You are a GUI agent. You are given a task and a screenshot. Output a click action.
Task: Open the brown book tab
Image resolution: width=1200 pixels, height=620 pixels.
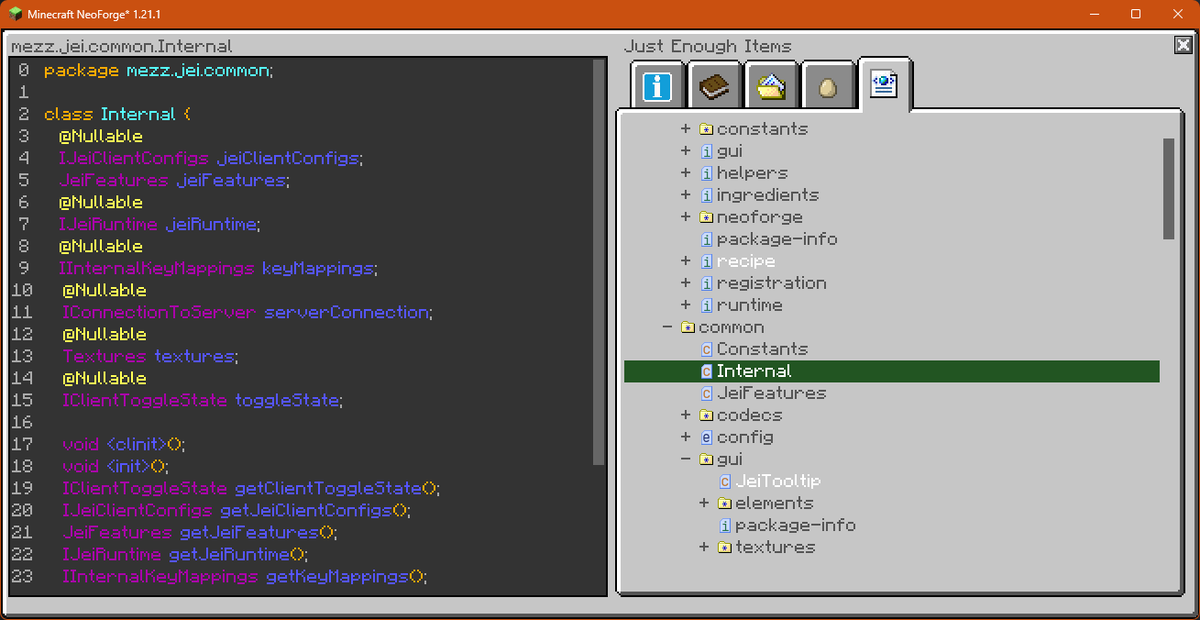(x=715, y=86)
